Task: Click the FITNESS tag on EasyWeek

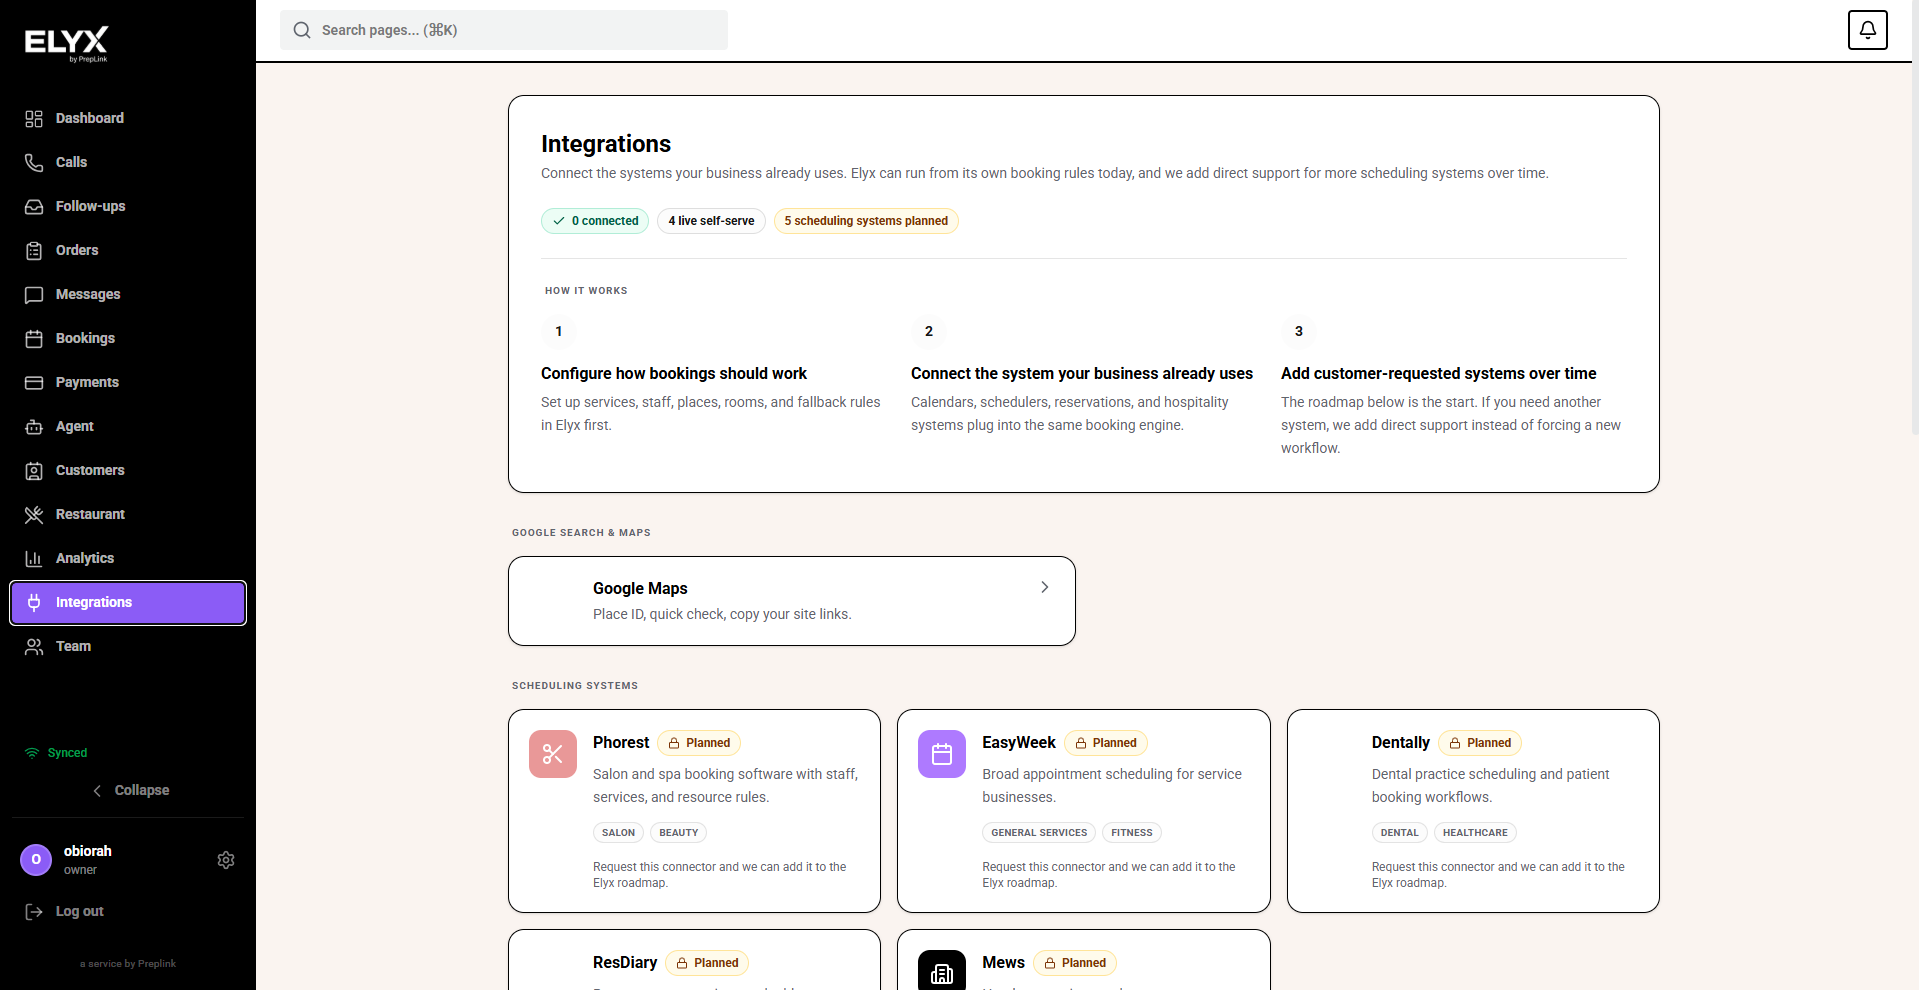Action: 1132,833
